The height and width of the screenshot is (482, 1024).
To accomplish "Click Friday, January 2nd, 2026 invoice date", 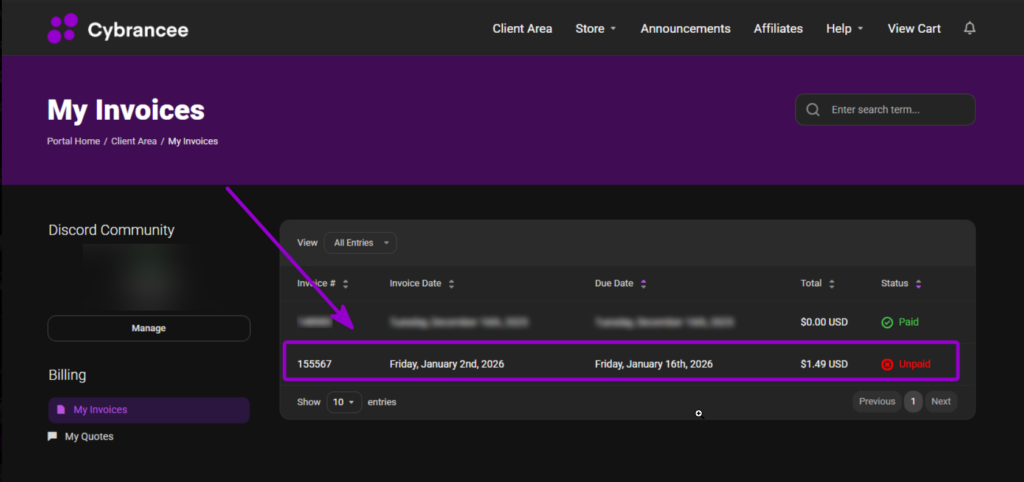I will tap(447, 364).
